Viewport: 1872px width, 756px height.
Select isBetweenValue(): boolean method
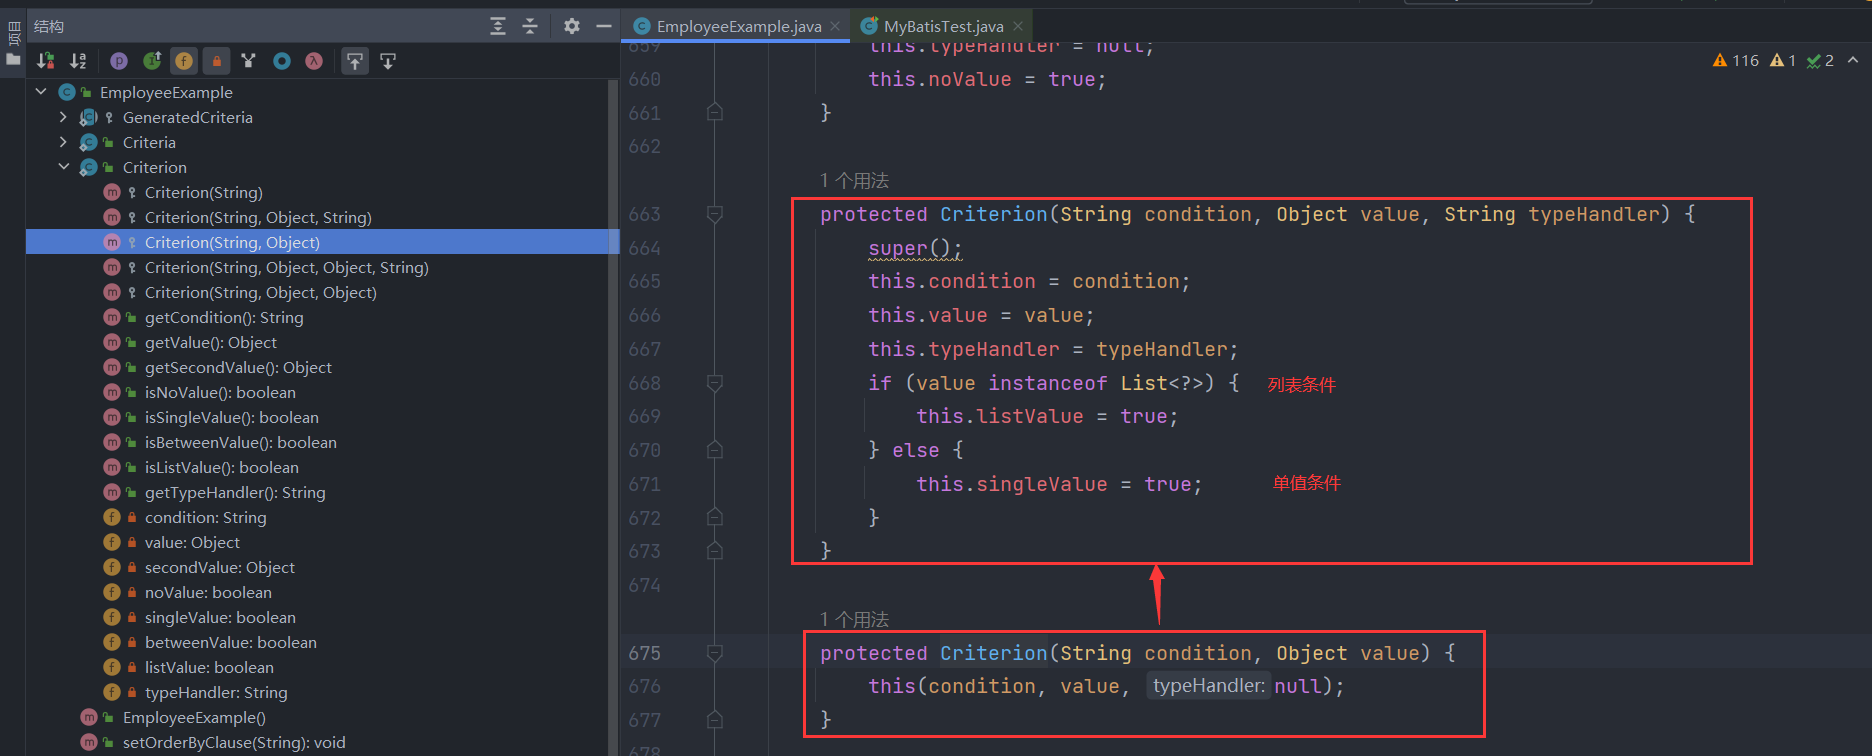[x=240, y=442]
